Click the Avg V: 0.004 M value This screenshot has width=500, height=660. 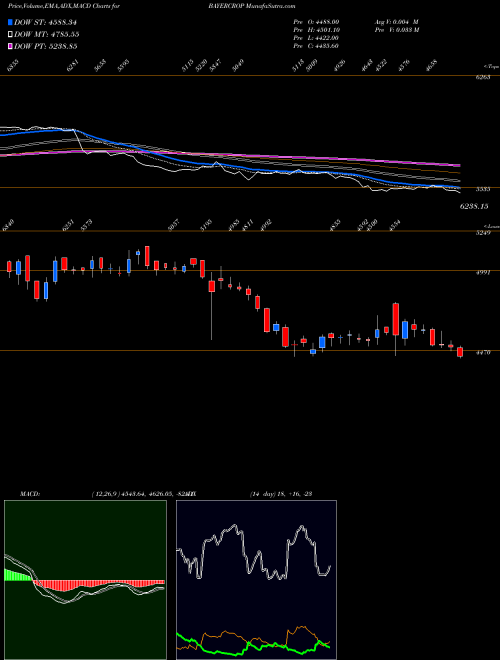tap(397, 21)
